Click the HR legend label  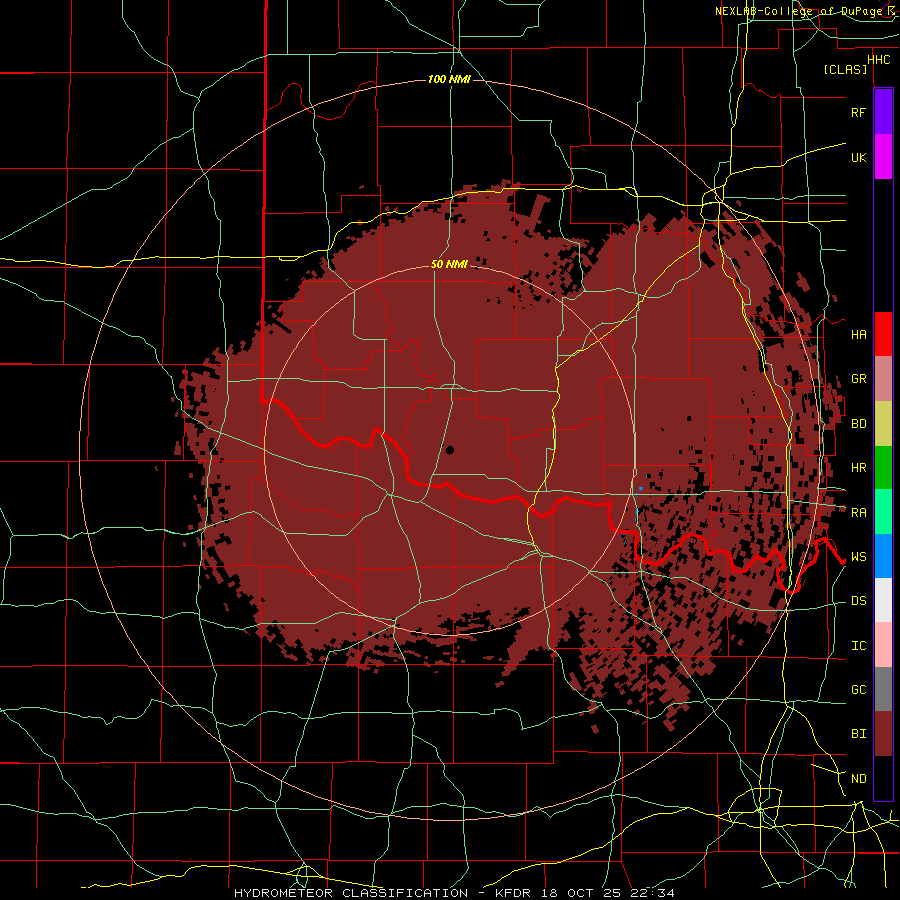pos(858,468)
